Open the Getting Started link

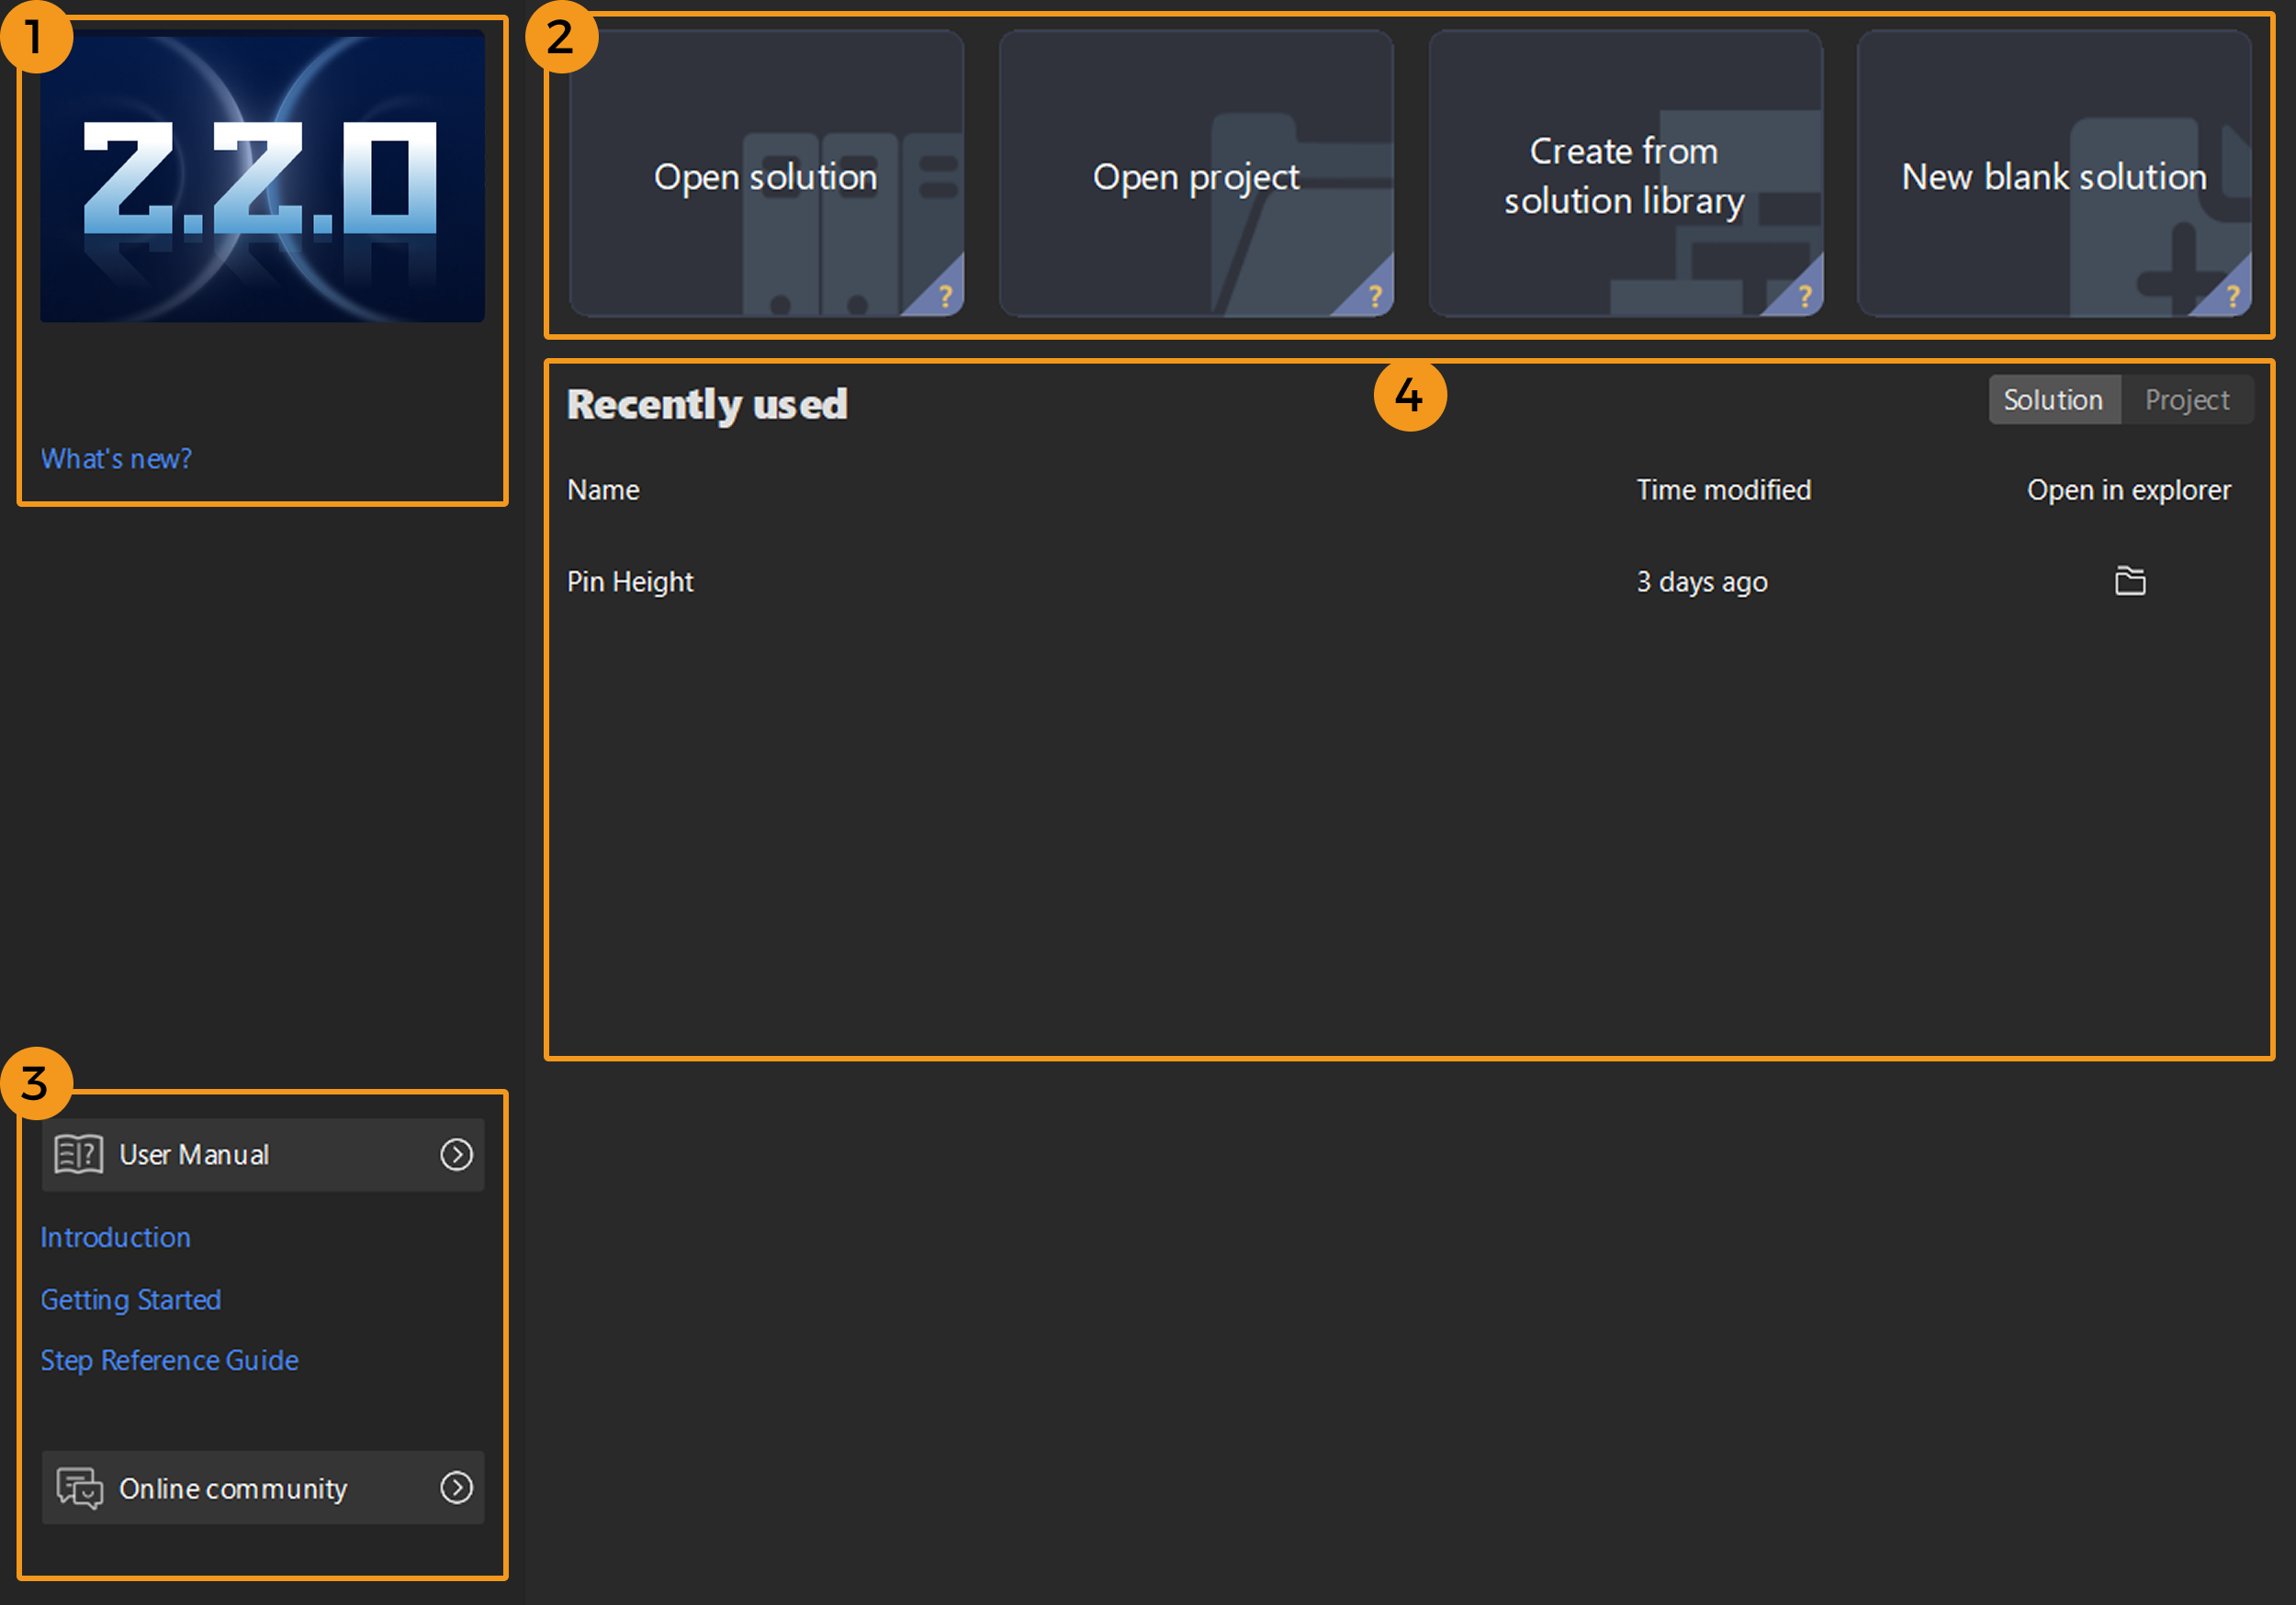(x=131, y=1299)
